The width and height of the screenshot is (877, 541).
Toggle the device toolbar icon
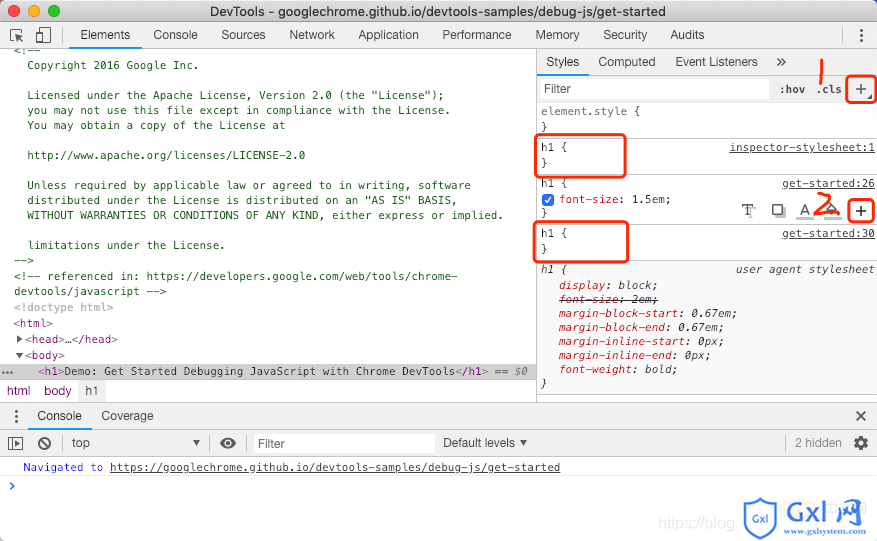point(43,35)
